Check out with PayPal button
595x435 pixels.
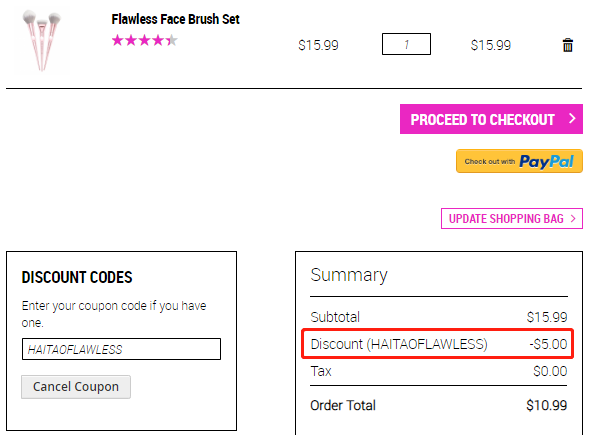point(519,161)
